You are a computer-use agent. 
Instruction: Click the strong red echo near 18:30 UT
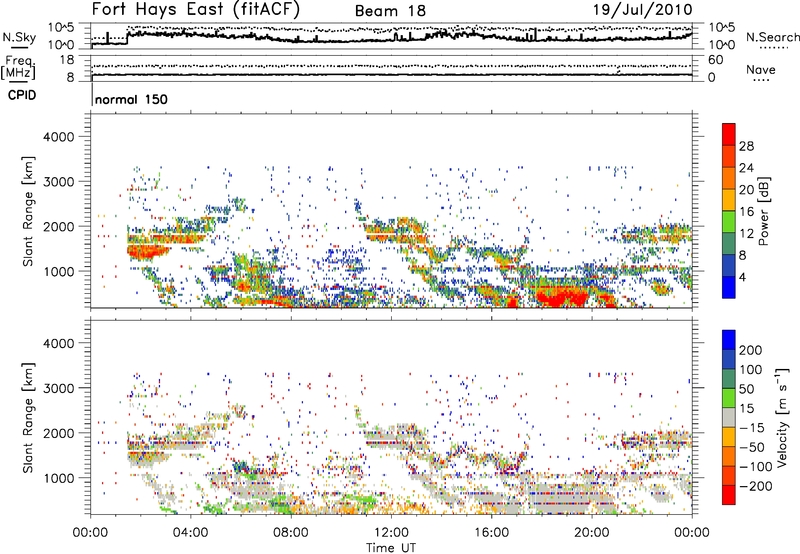(564, 296)
